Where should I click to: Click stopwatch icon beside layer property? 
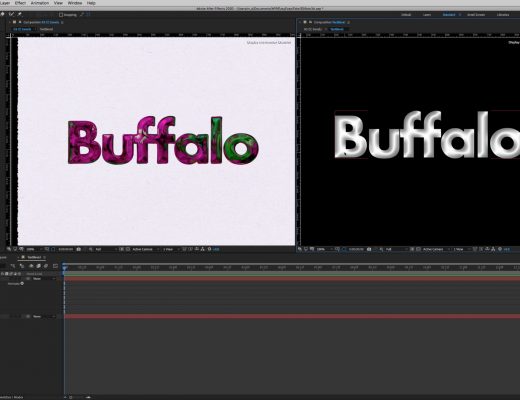tap(22, 284)
